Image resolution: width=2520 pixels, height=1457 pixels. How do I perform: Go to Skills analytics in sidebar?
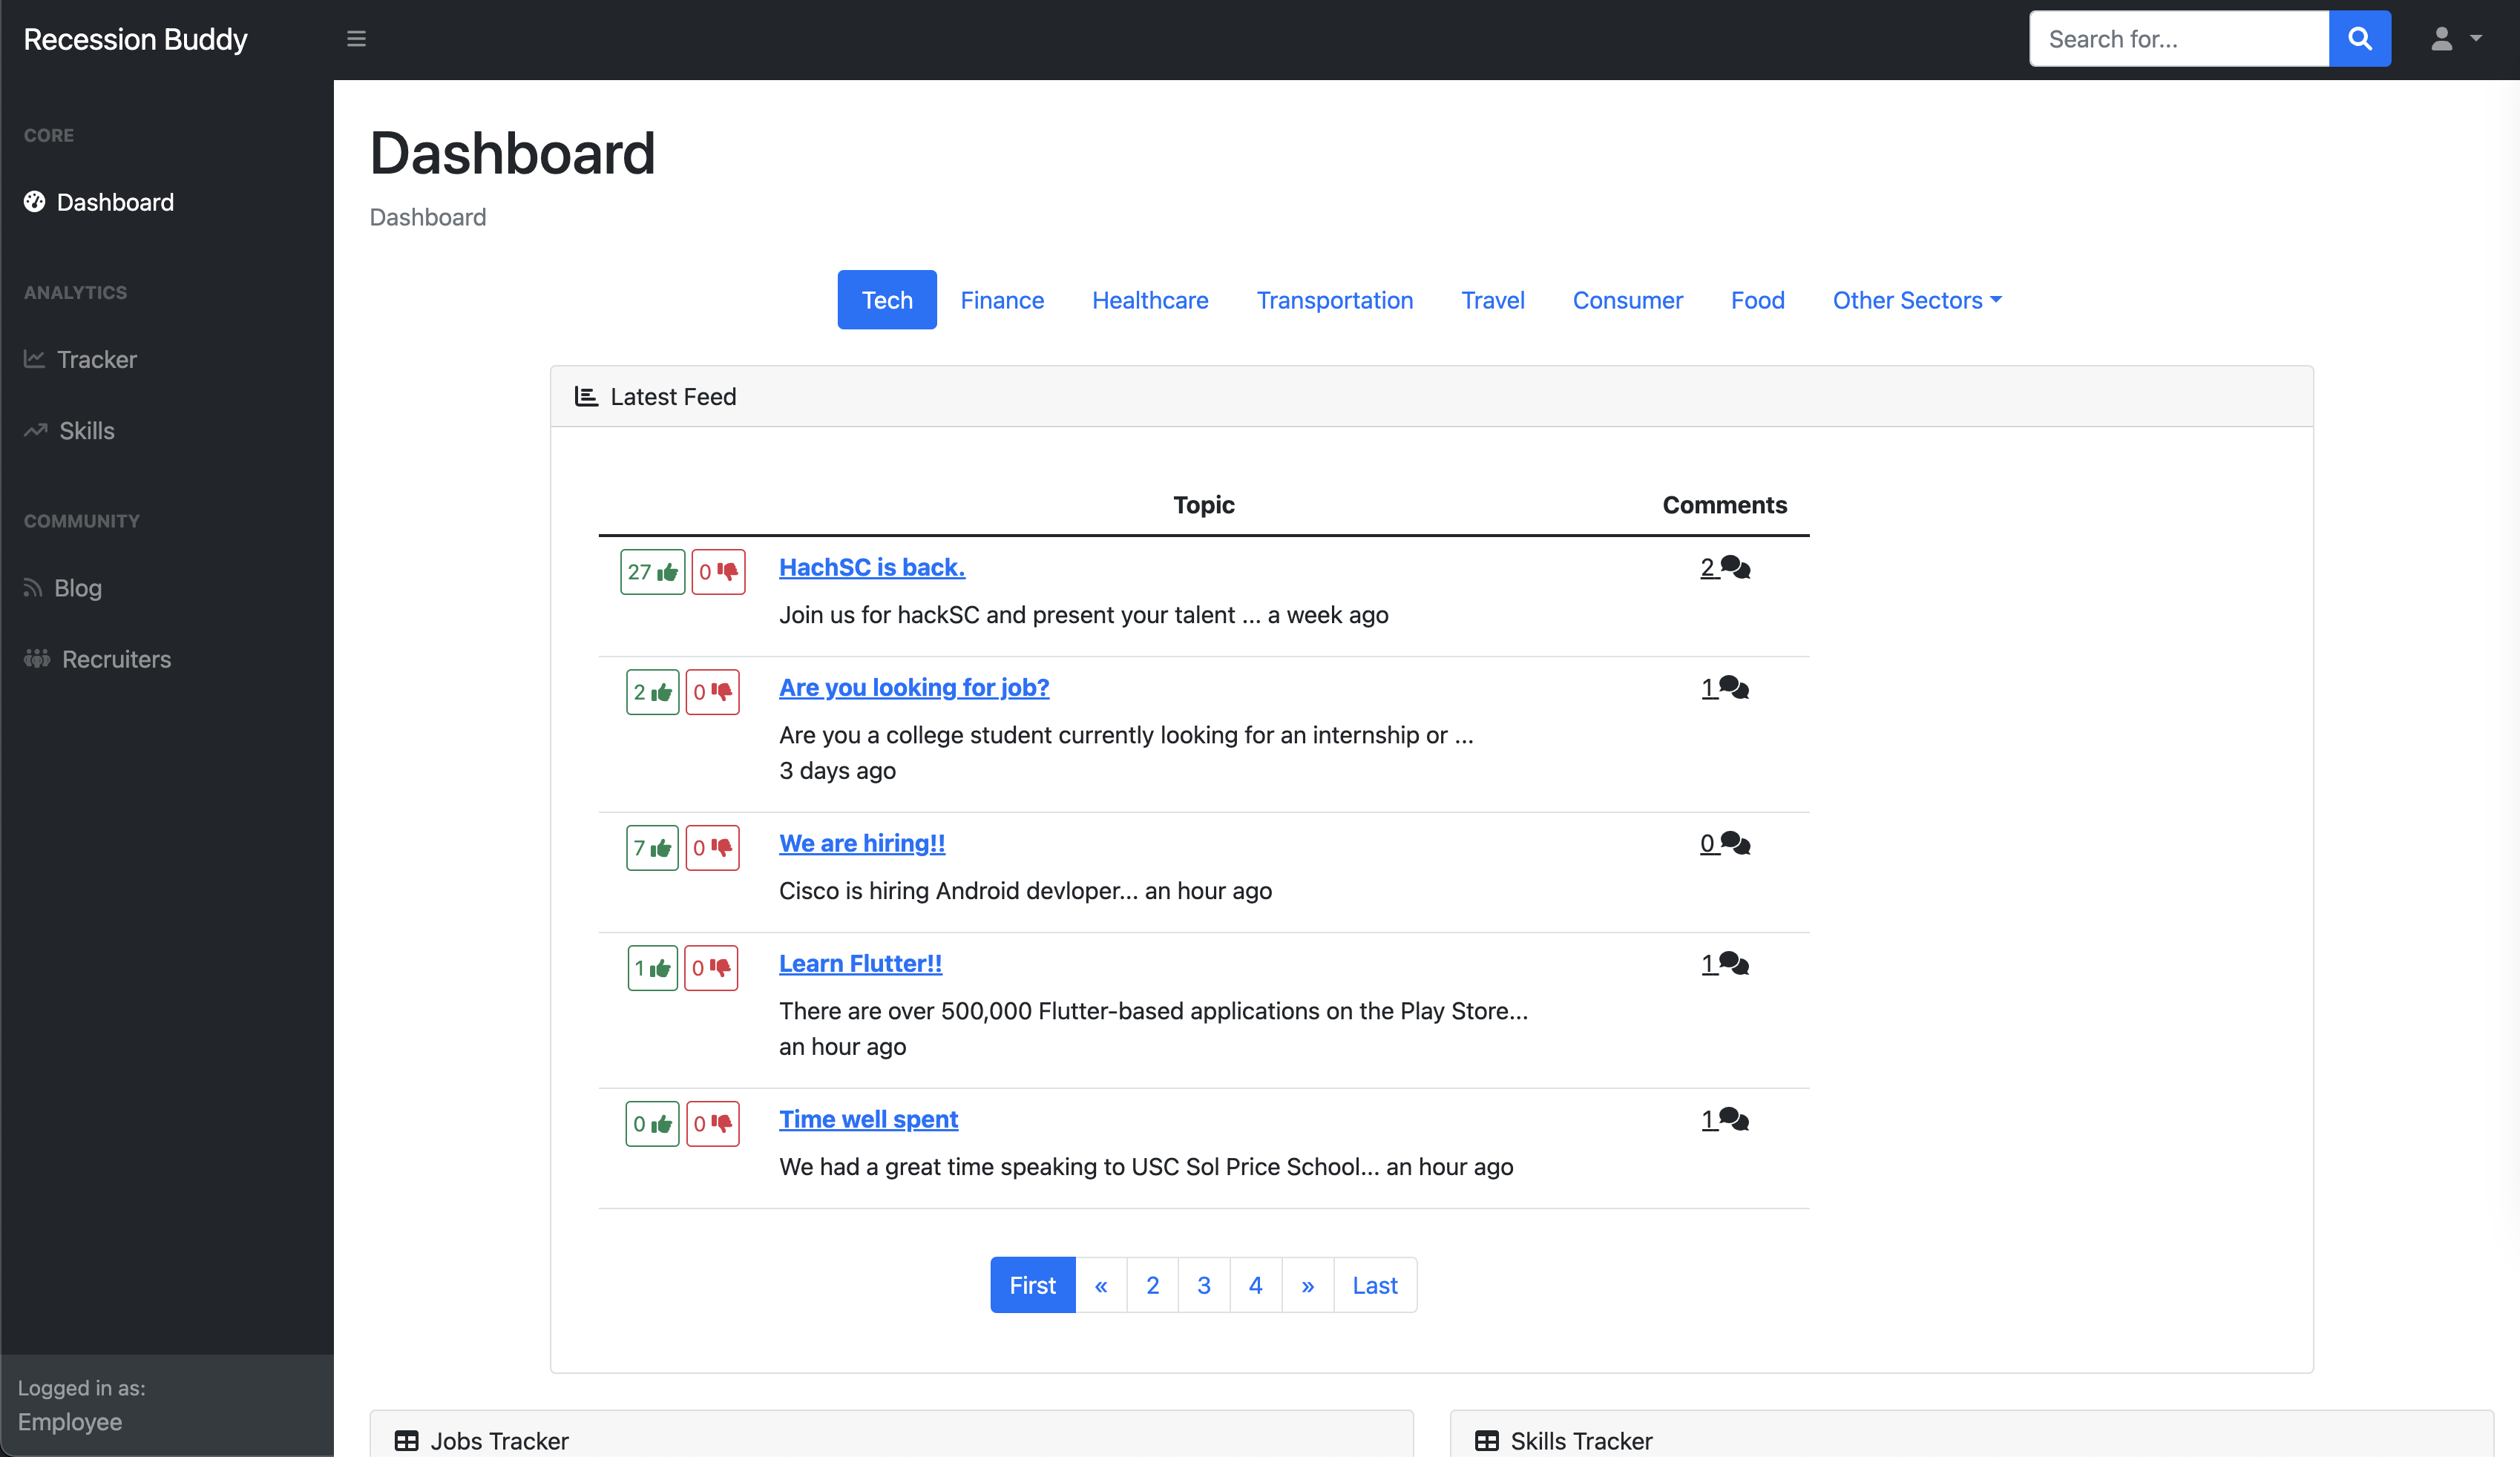coord(86,431)
